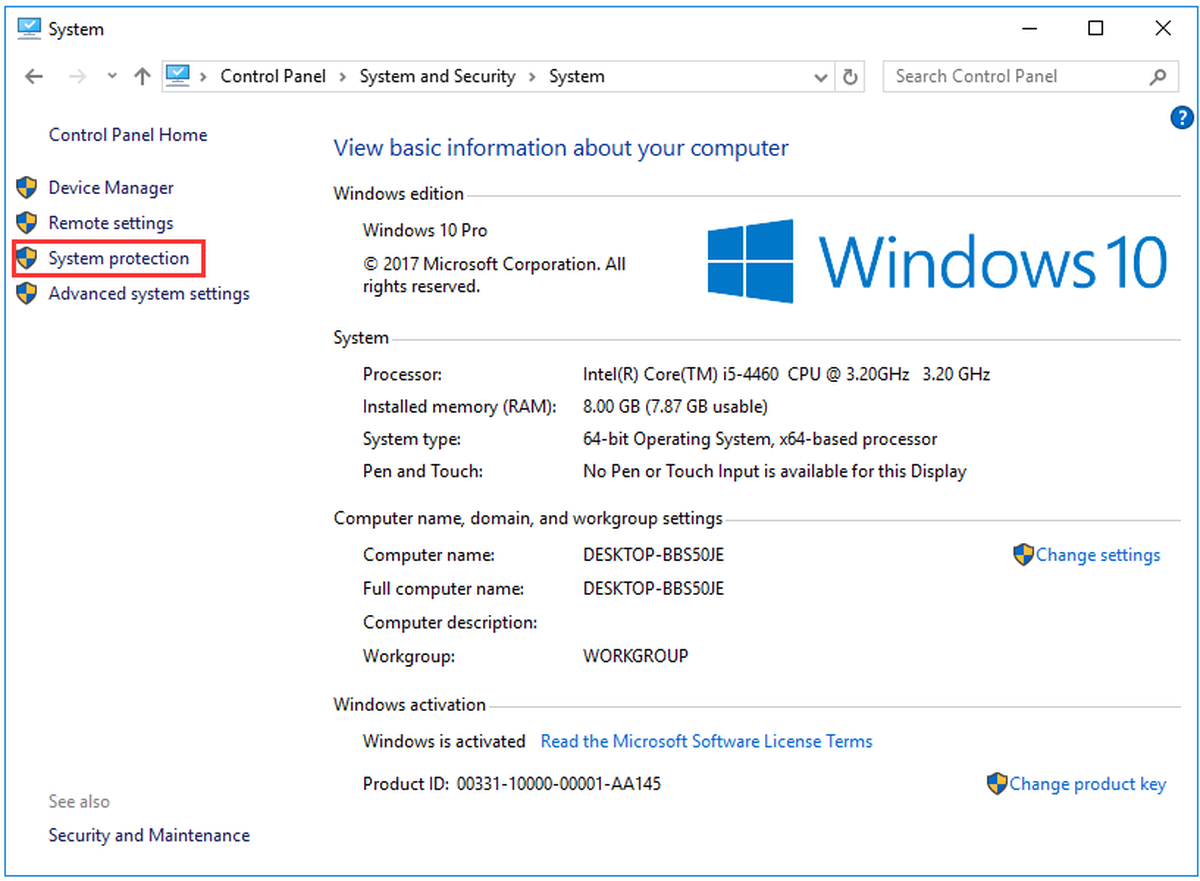Focus the Search Control Panel field
The width and height of the screenshot is (1200, 881).
[x=1015, y=77]
